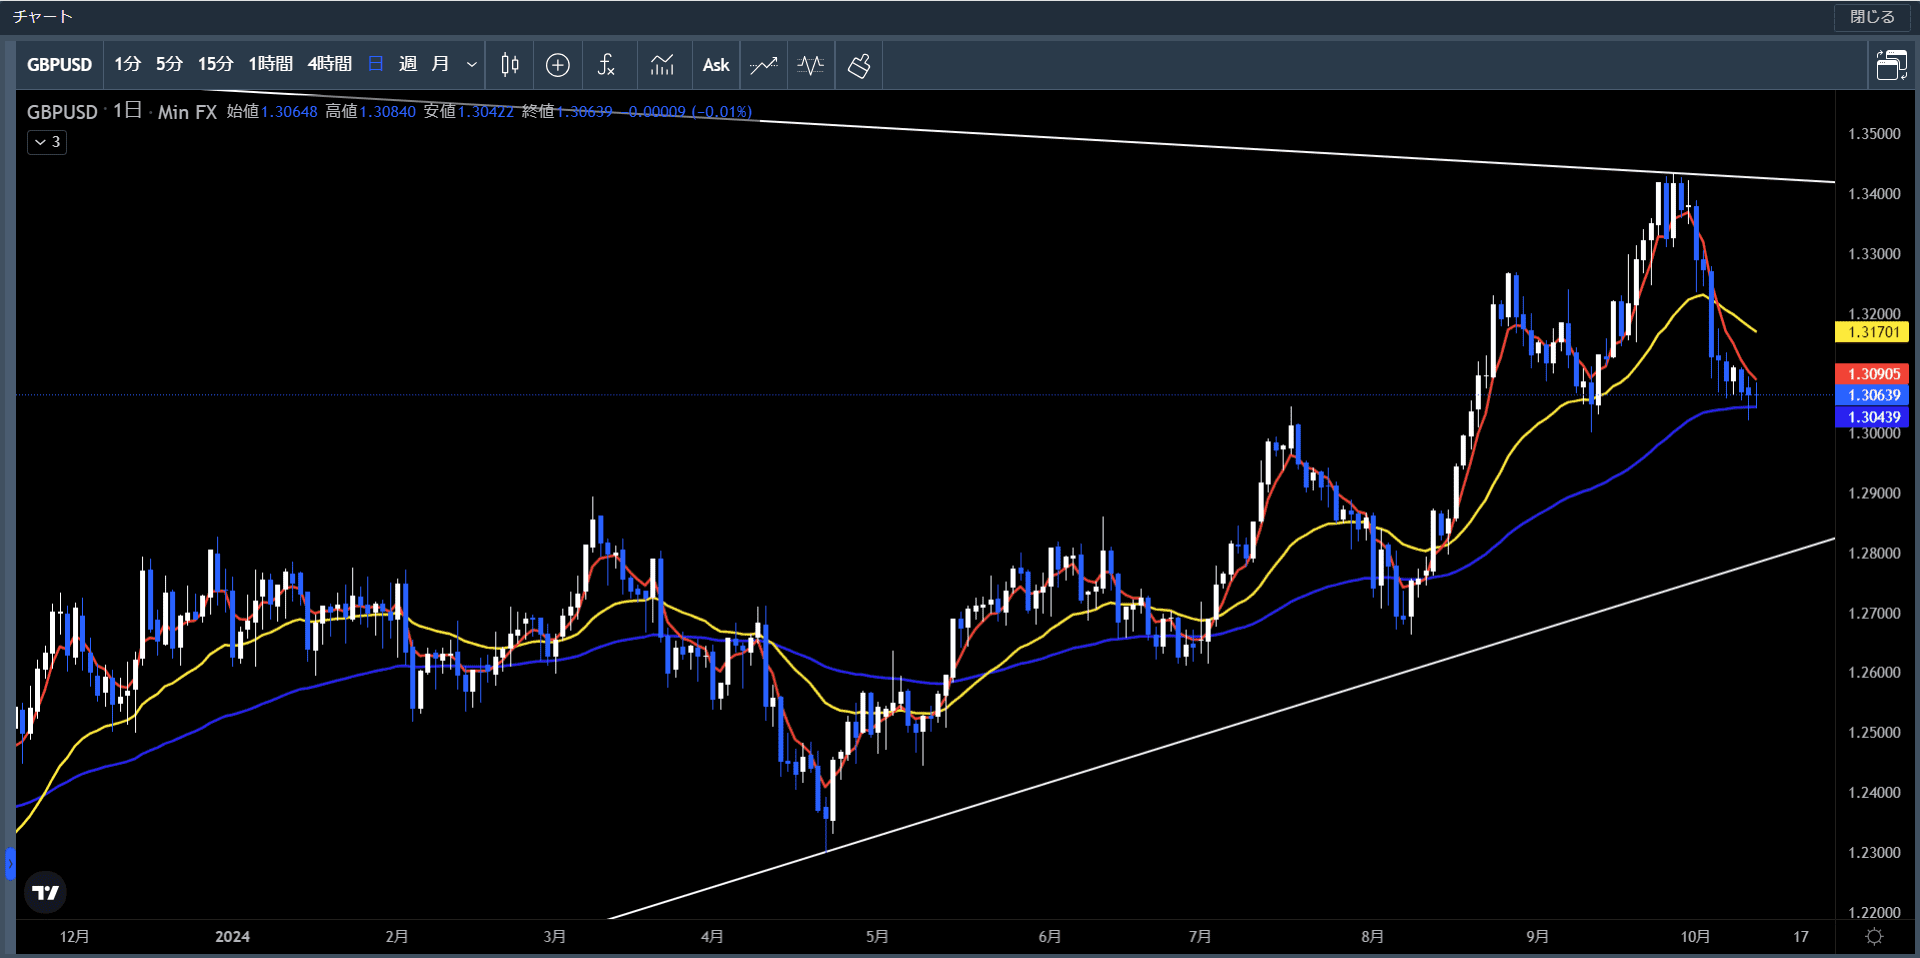Click the detach window layout icon
The height and width of the screenshot is (958, 1920).
(1891, 65)
